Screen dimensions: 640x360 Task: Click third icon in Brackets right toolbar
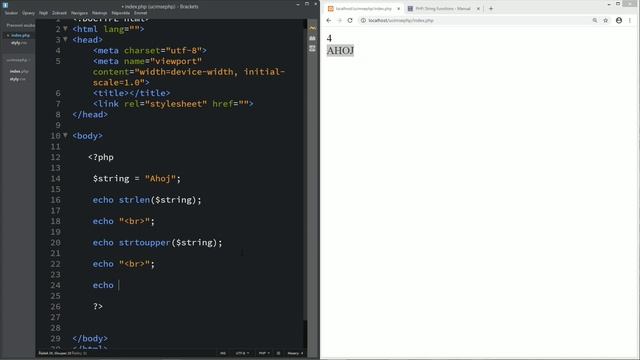click(x=313, y=49)
